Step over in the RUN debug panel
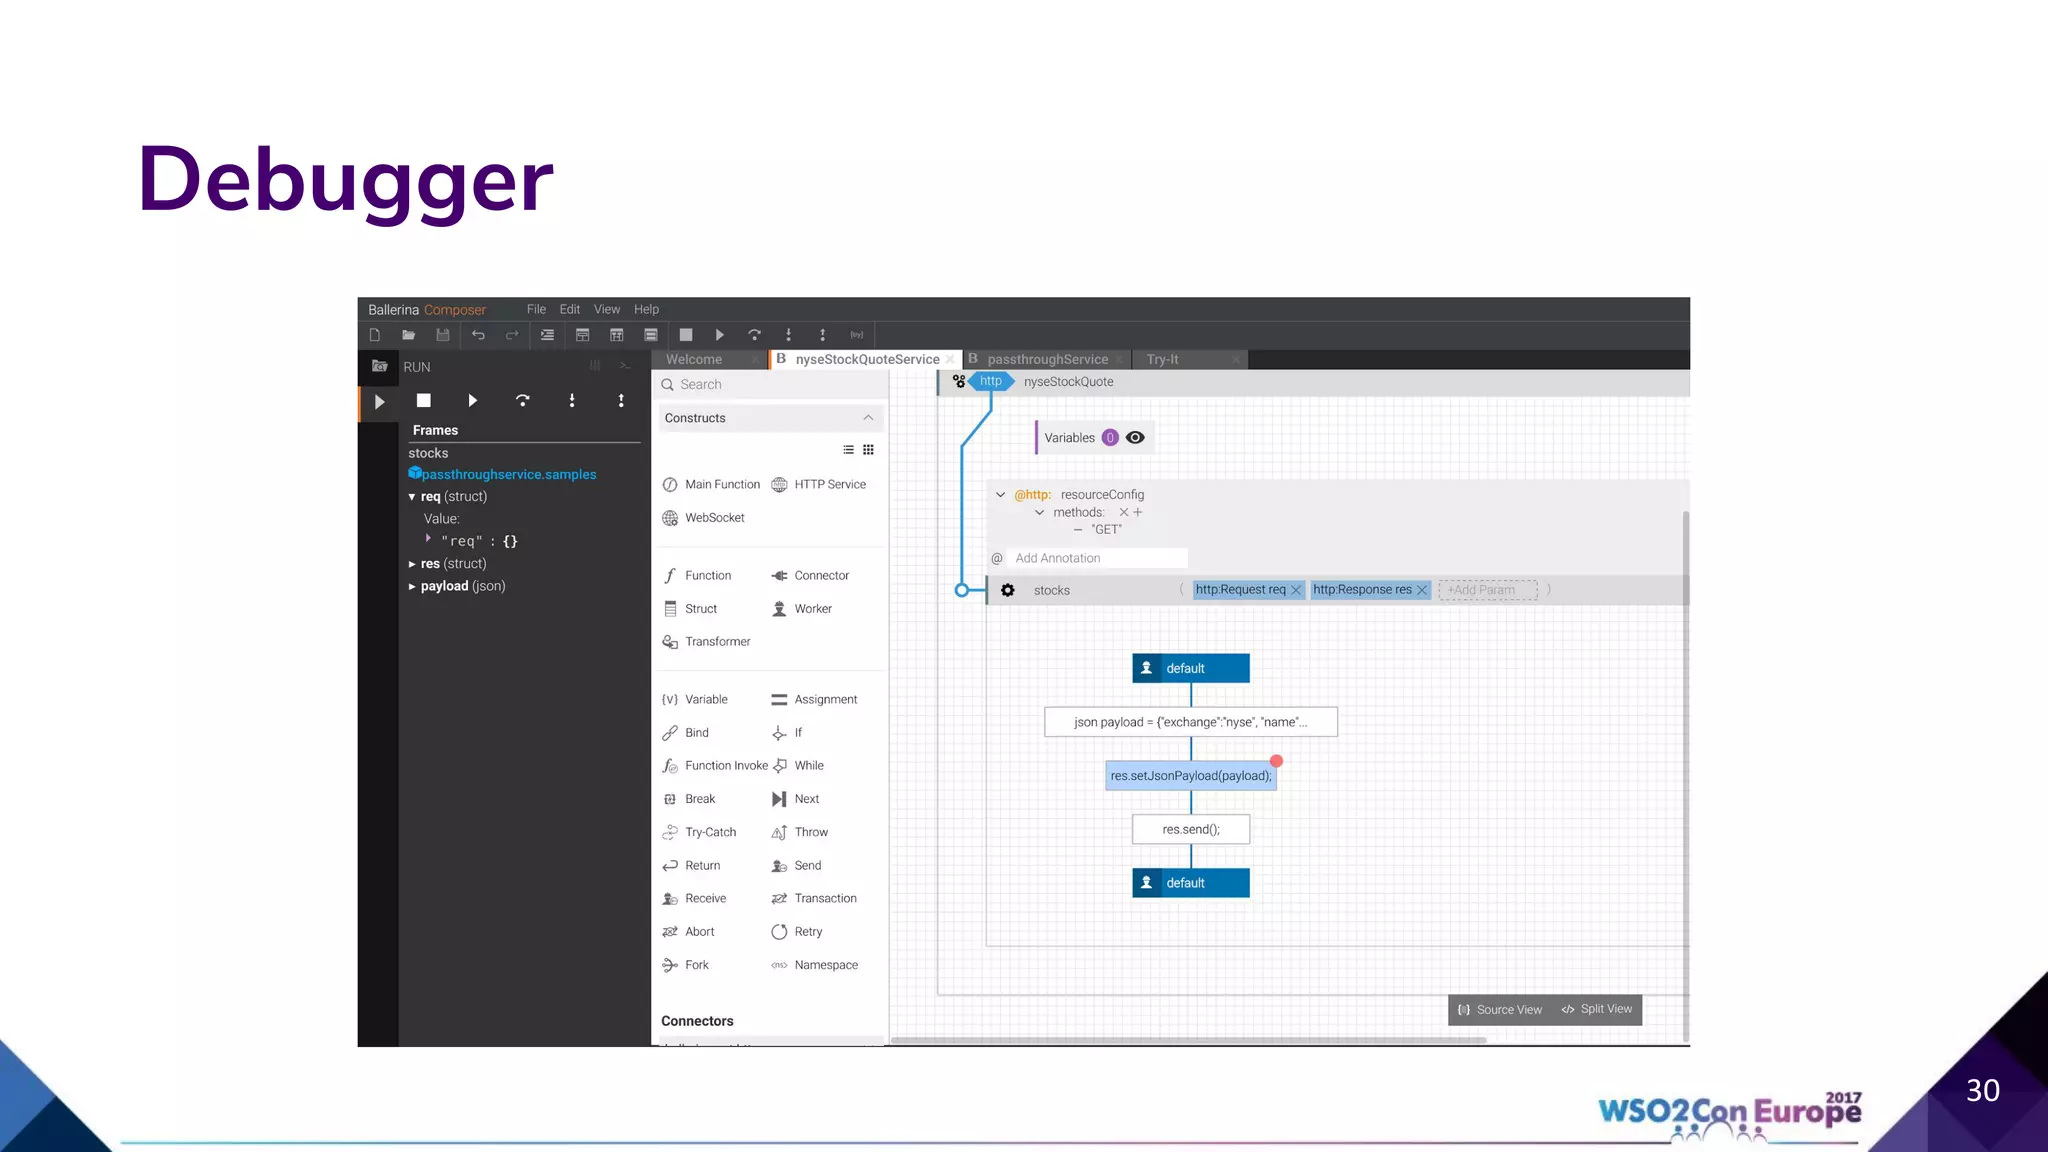 (x=522, y=400)
